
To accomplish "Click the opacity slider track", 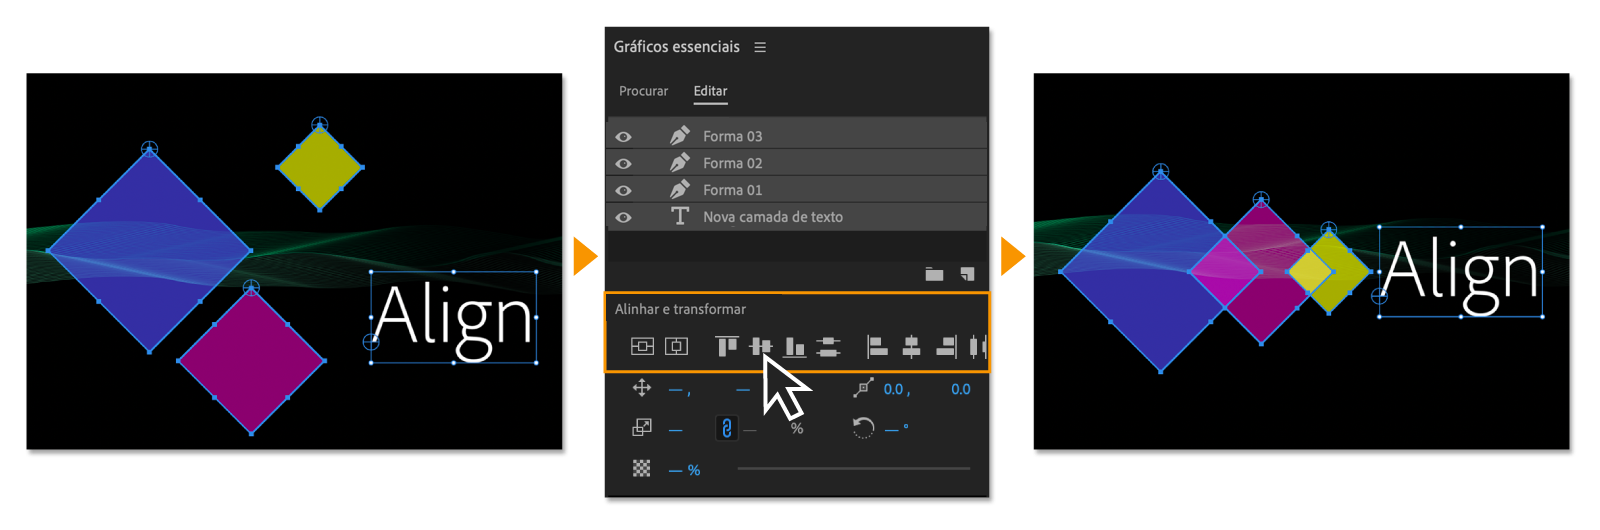I will pos(853,468).
